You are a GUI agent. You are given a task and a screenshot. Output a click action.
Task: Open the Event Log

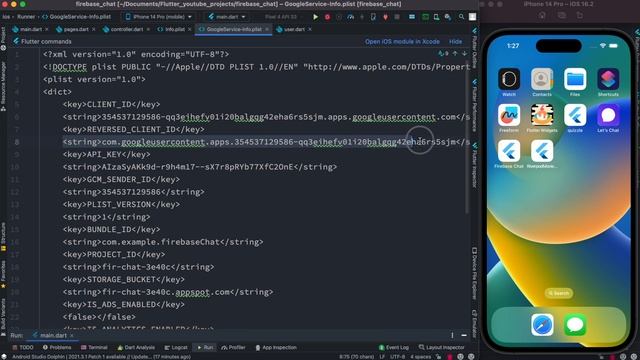pos(393,347)
